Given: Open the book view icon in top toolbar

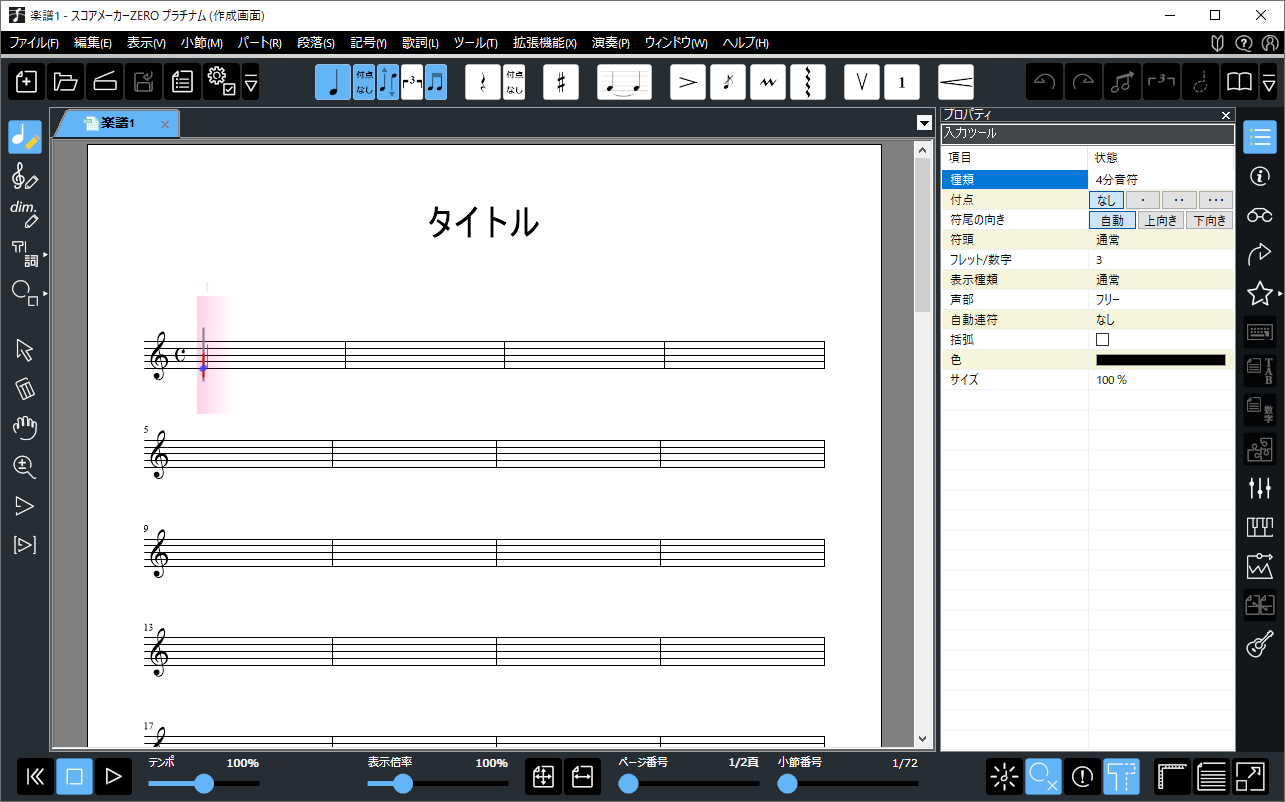Looking at the screenshot, I should (x=1240, y=82).
